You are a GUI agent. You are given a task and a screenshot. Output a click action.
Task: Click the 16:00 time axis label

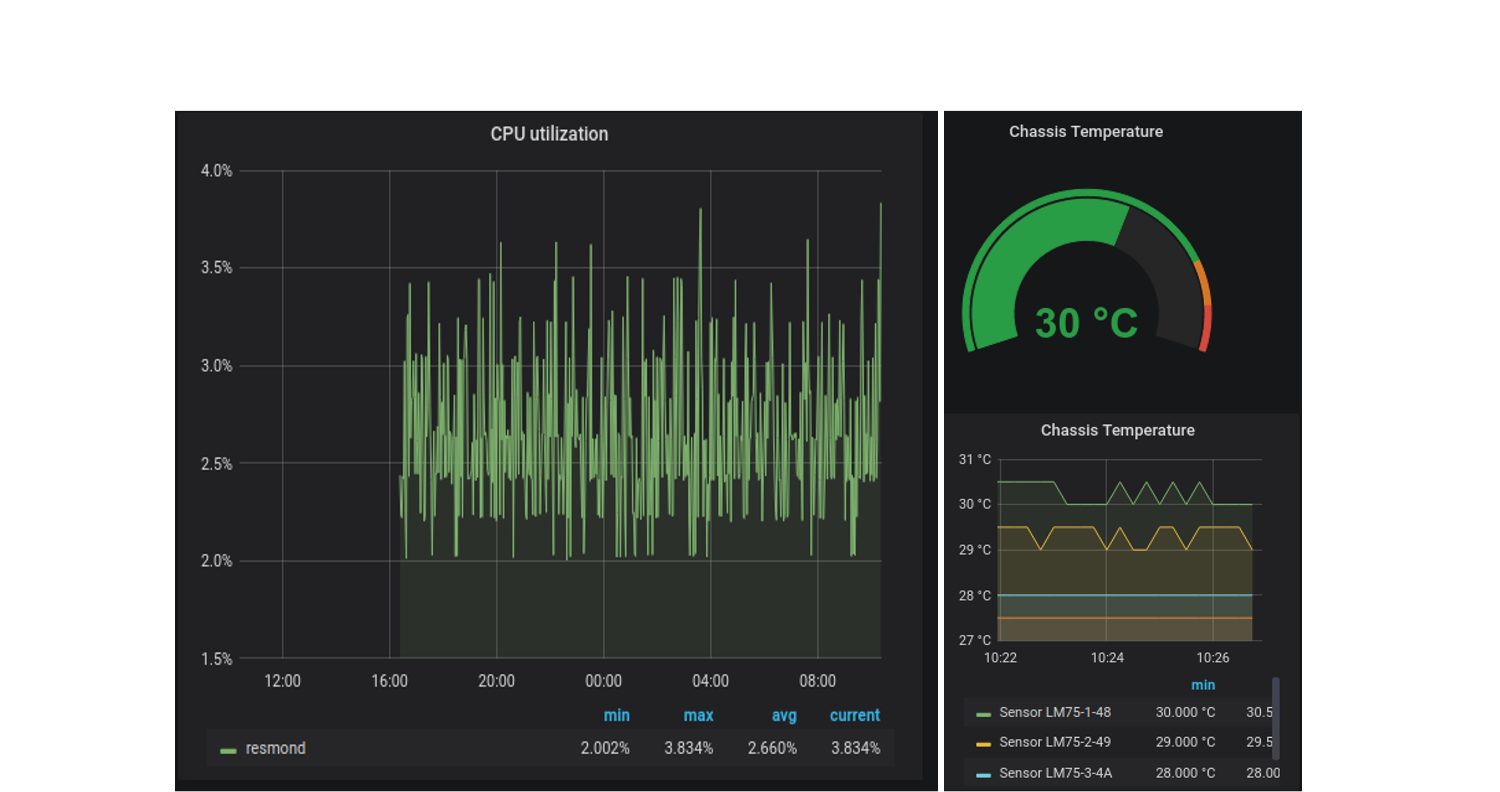(x=389, y=681)
